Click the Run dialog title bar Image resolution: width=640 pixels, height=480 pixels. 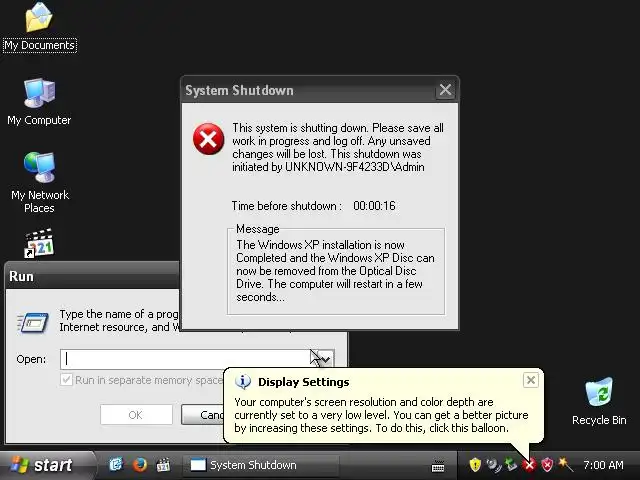(92, 276)
